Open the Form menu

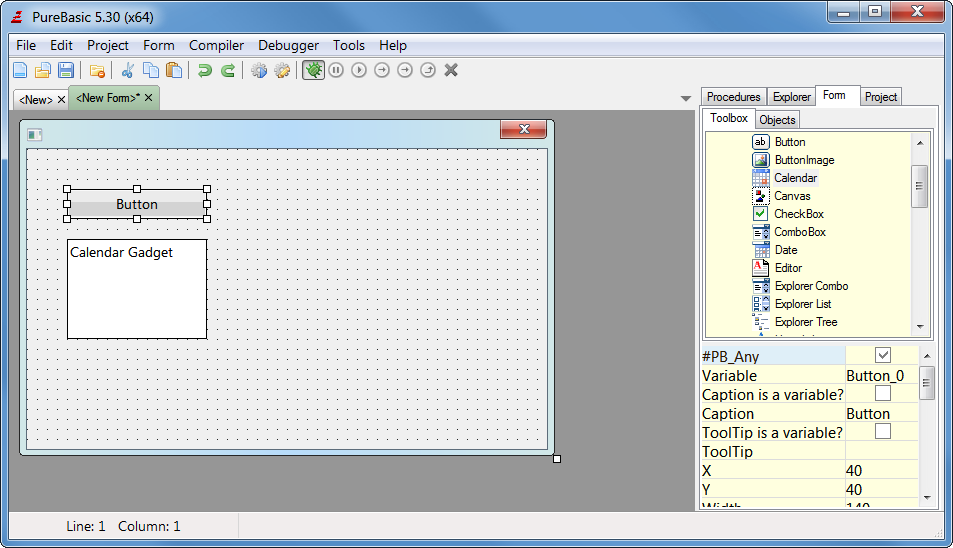point(159,46)
